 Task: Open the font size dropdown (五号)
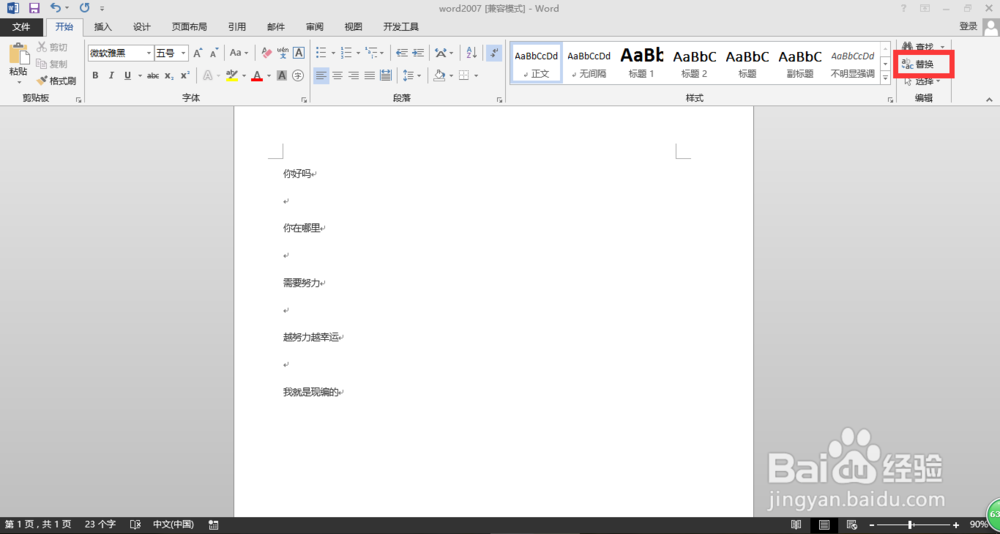point(184,53)
